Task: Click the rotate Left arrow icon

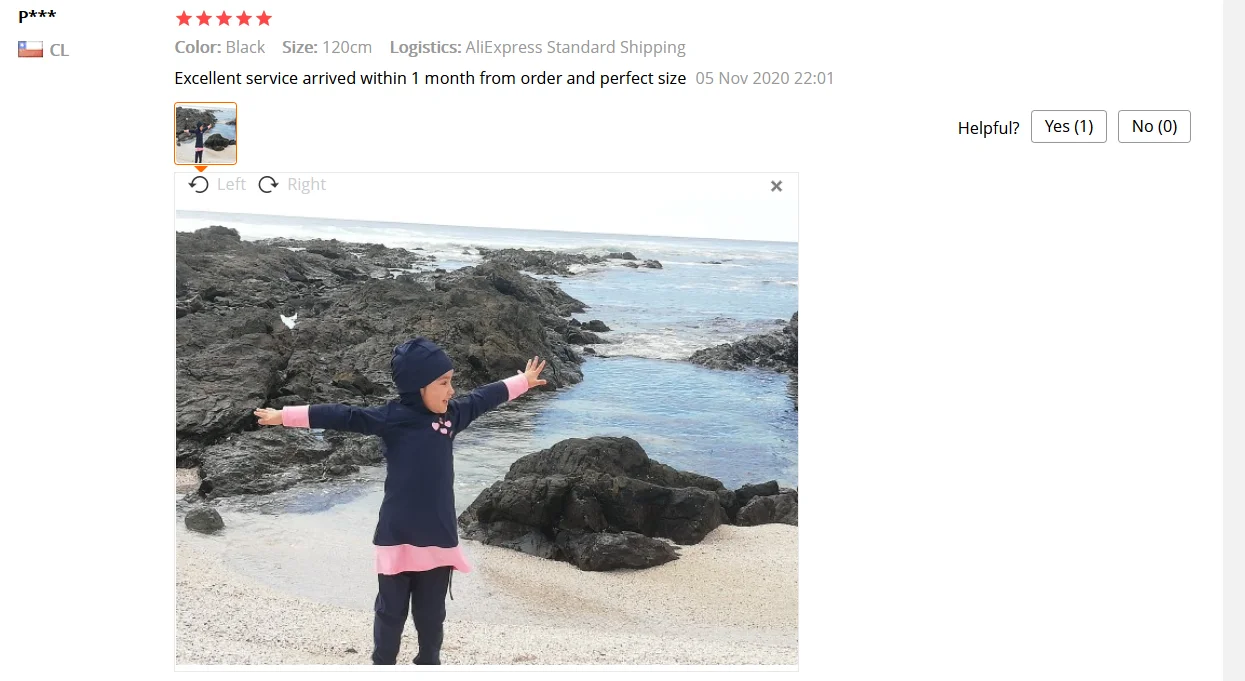Action: [x=199, y=184]
